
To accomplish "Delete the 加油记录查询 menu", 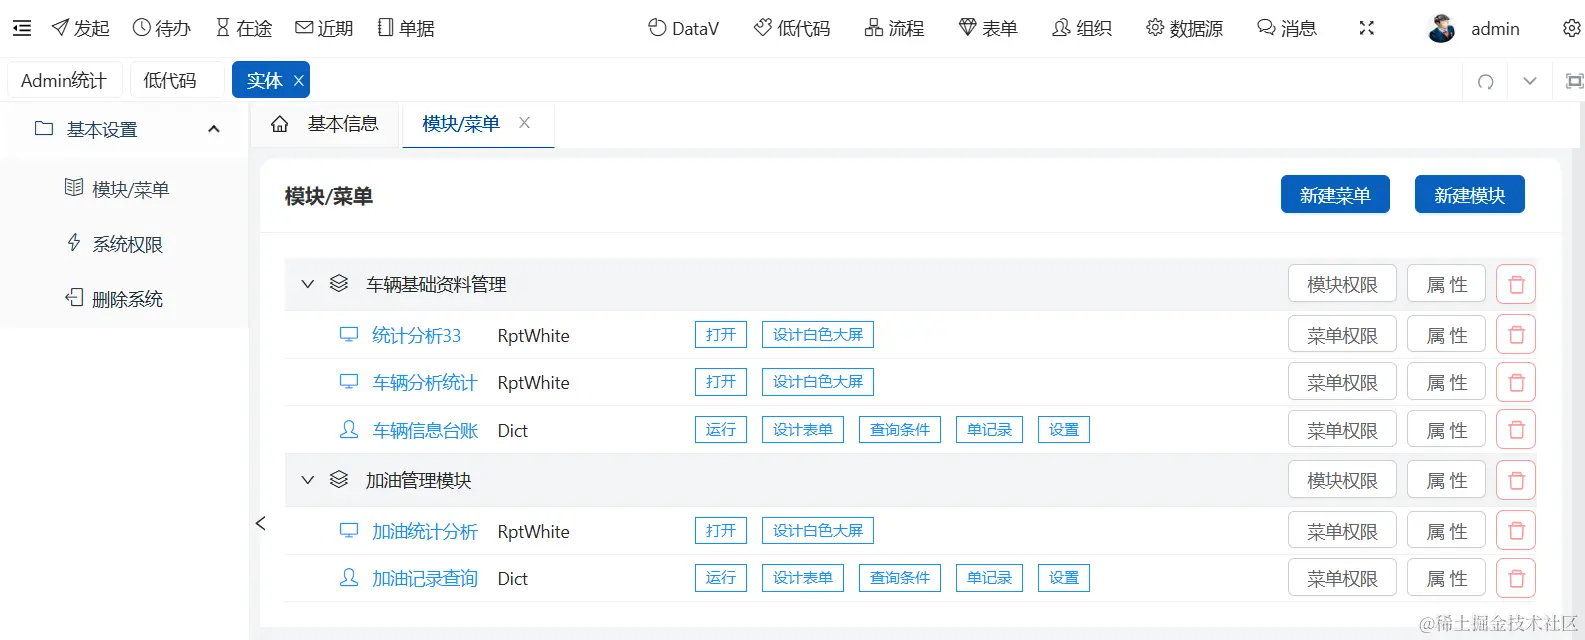I will [x=1516, y=578].
